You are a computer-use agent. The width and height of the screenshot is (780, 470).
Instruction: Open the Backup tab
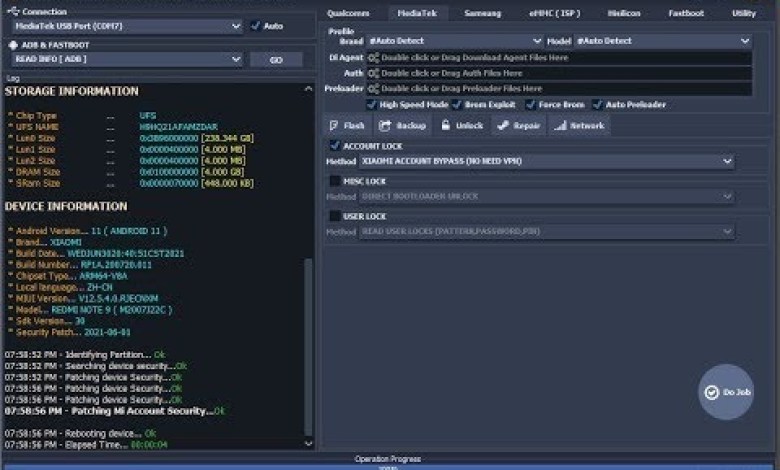point(402,126)
